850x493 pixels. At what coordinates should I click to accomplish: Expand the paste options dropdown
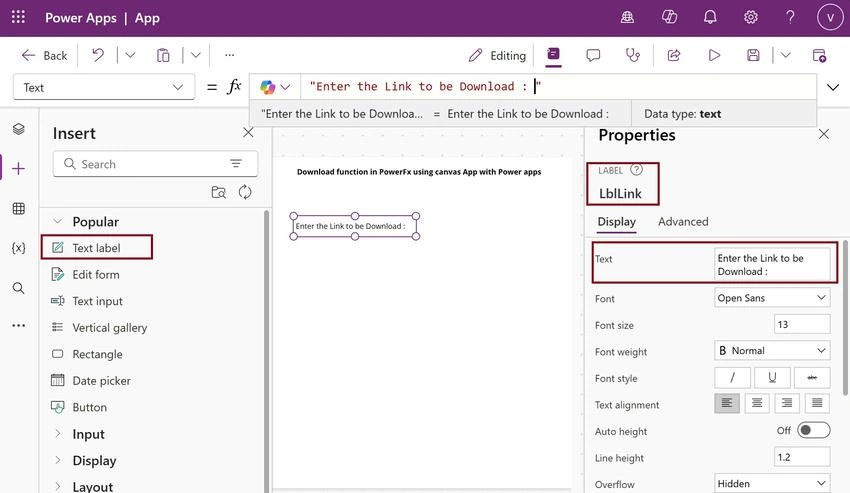point(196,55)
